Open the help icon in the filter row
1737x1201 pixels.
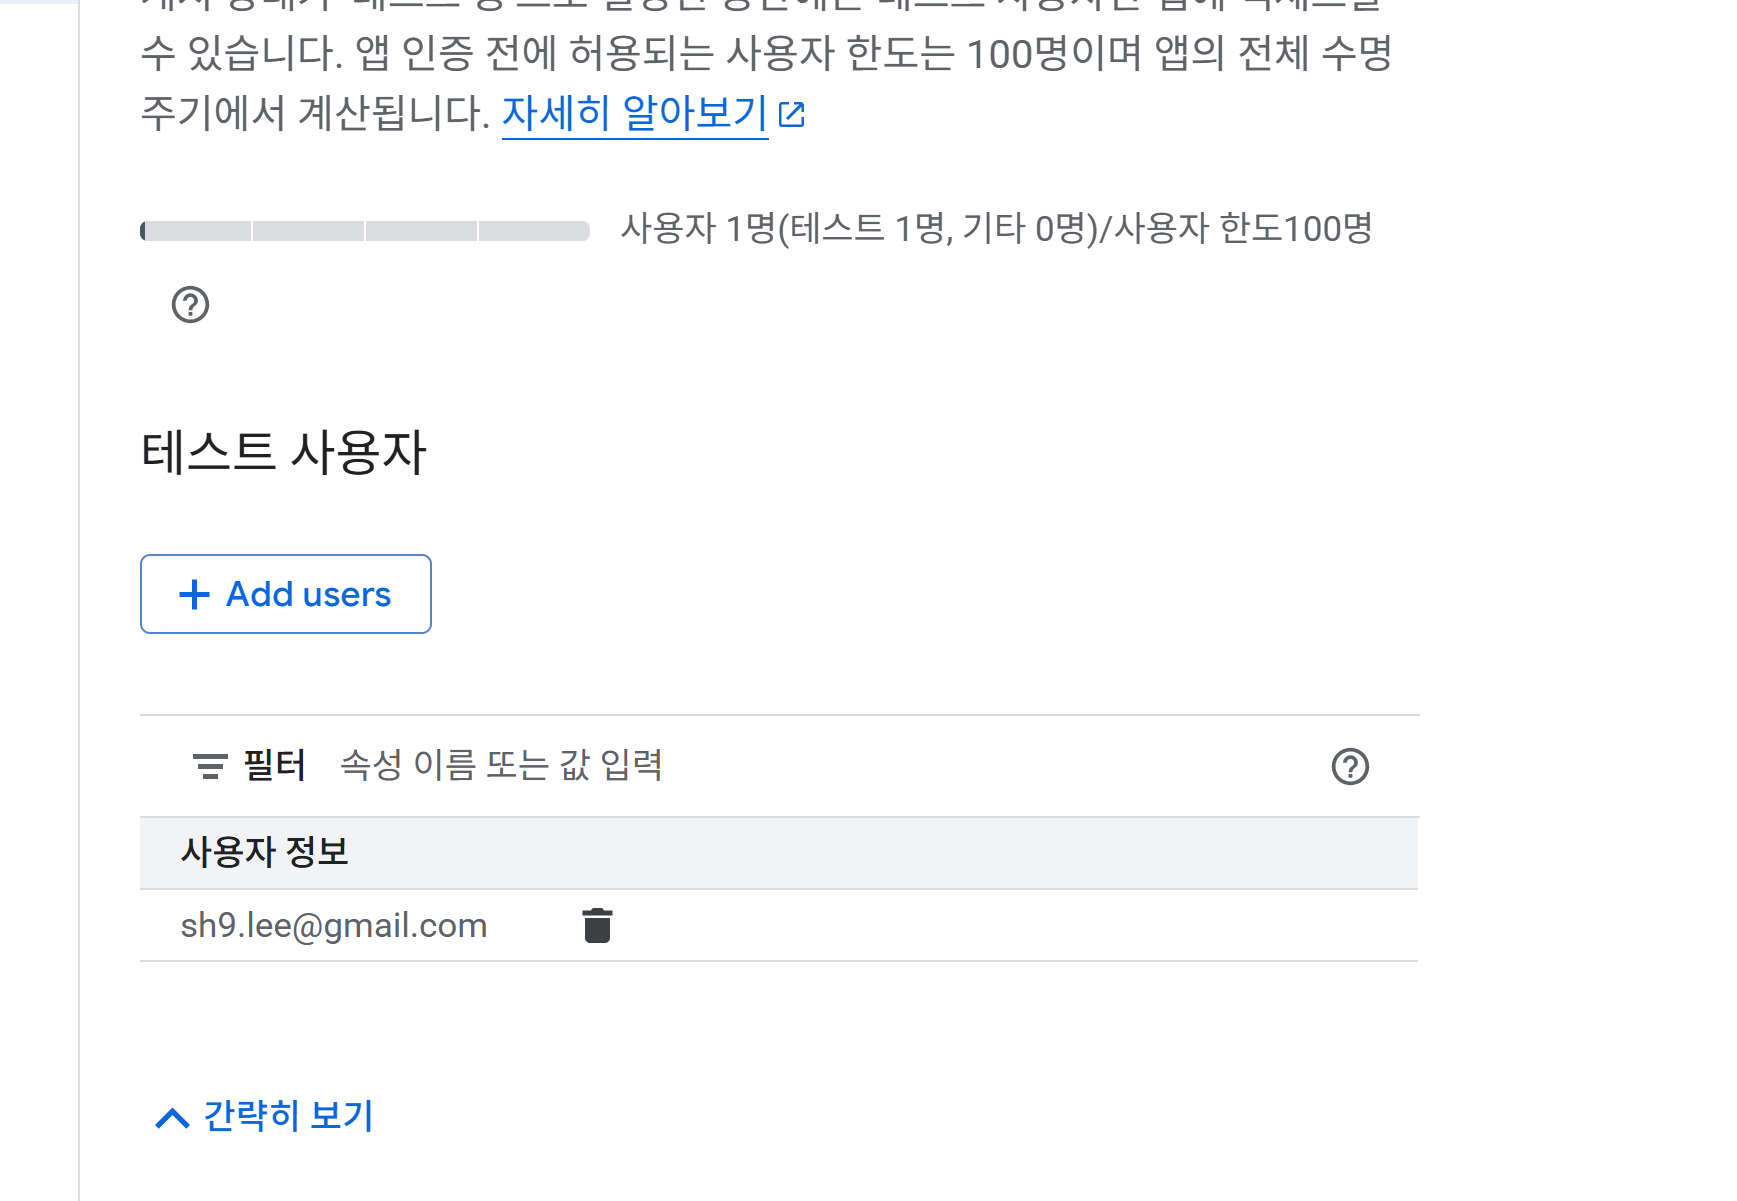tap(1350, 766)
